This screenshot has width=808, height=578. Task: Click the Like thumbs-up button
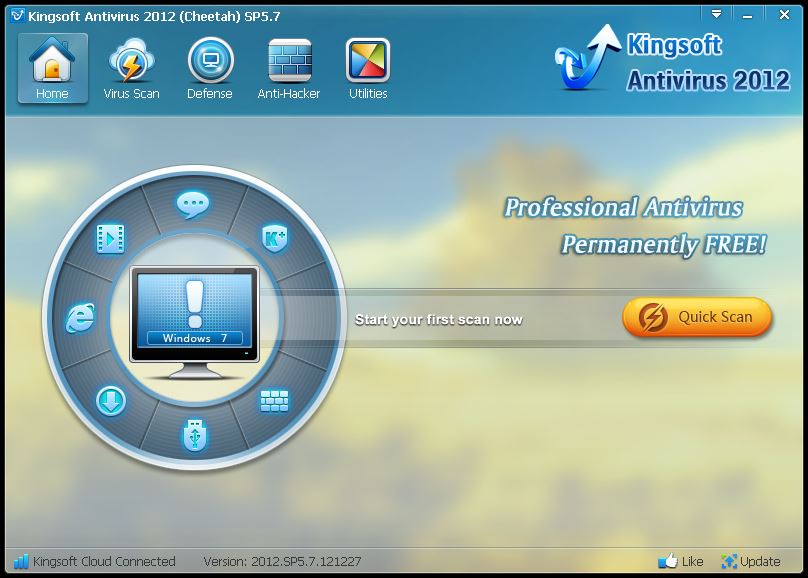681,561
